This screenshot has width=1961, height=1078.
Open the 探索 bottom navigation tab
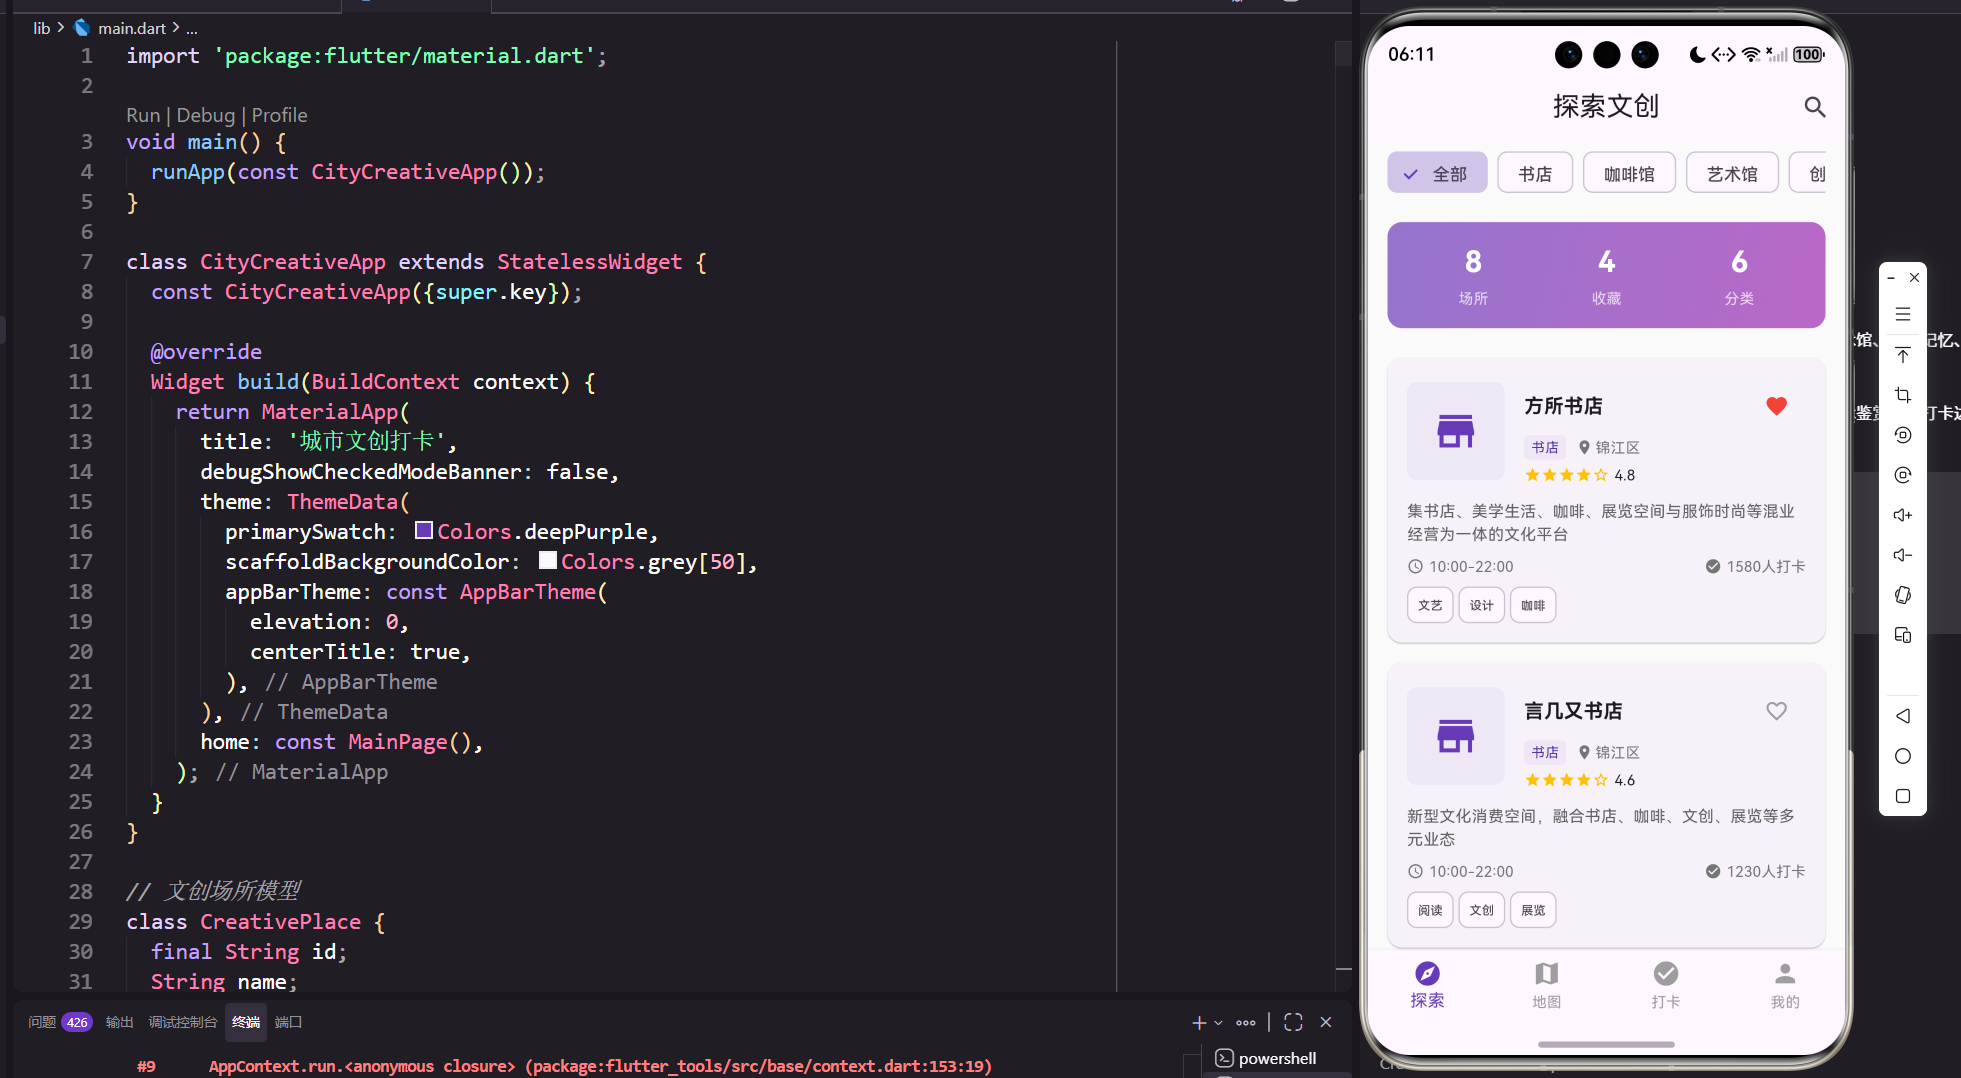click(x=1427, y=985)
